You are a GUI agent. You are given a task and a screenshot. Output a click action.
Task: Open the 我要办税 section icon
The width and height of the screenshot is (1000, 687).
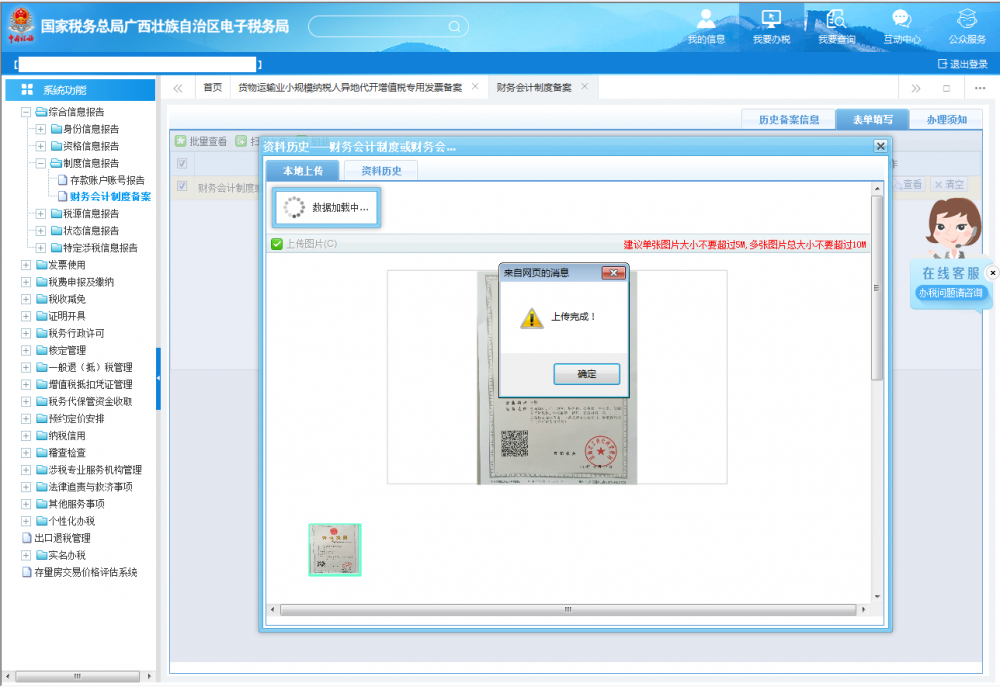point(771,26)
